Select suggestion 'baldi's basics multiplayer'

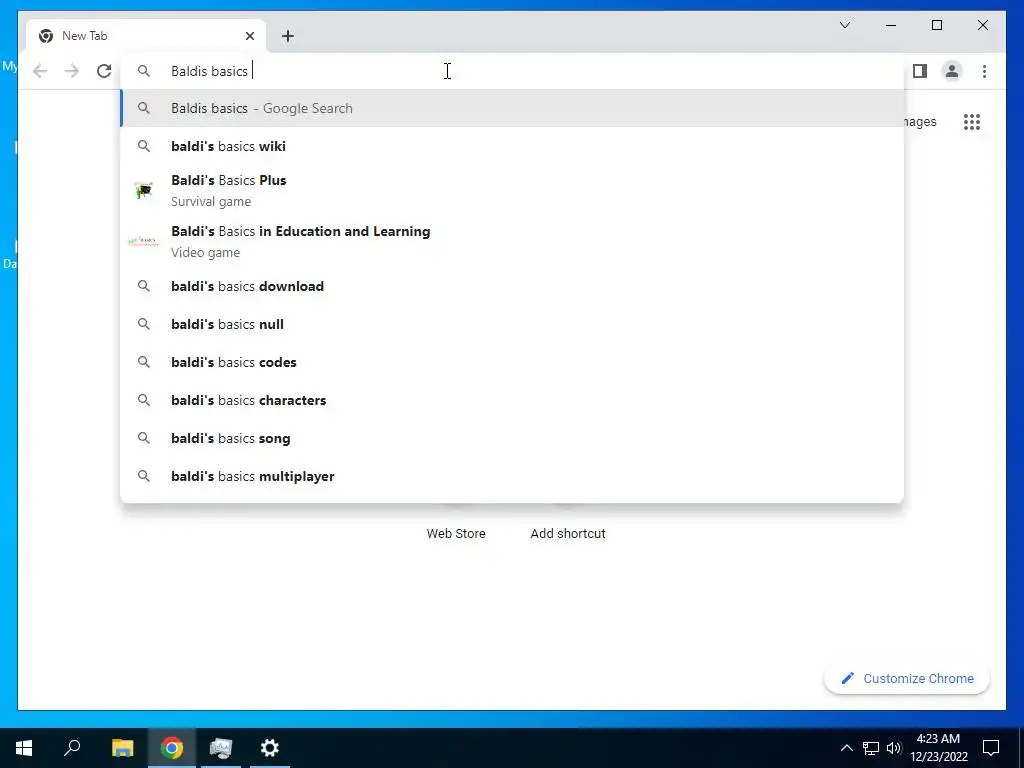point(513,476)
